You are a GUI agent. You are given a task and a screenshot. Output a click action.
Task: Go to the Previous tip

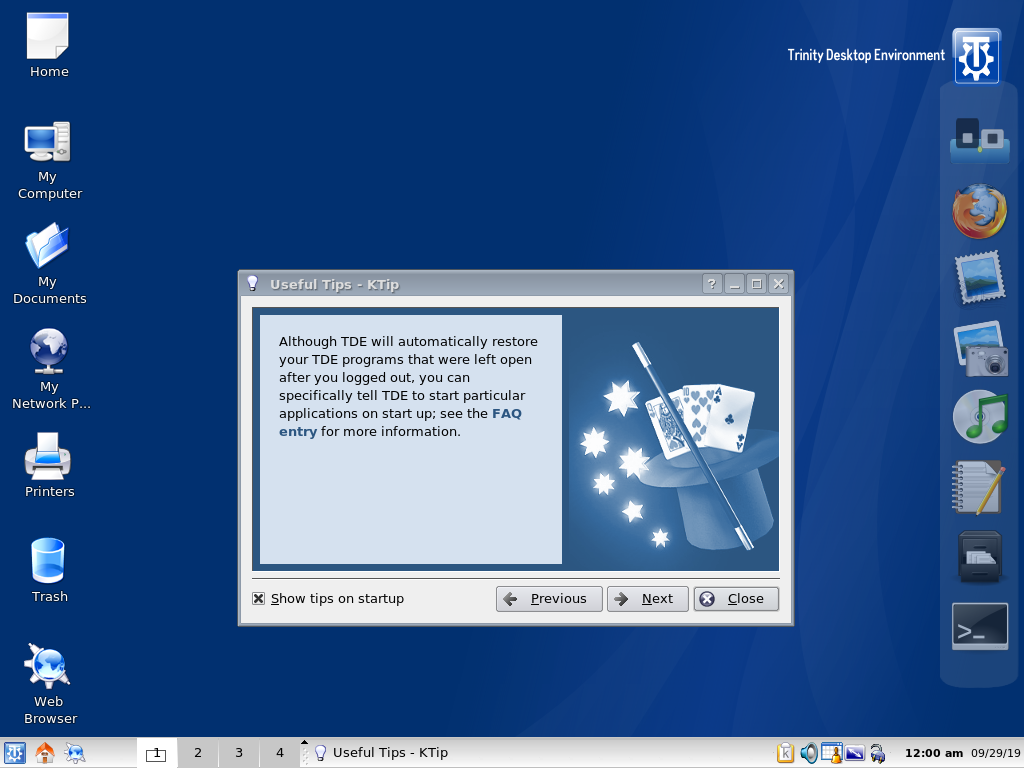tap(549, 599)
